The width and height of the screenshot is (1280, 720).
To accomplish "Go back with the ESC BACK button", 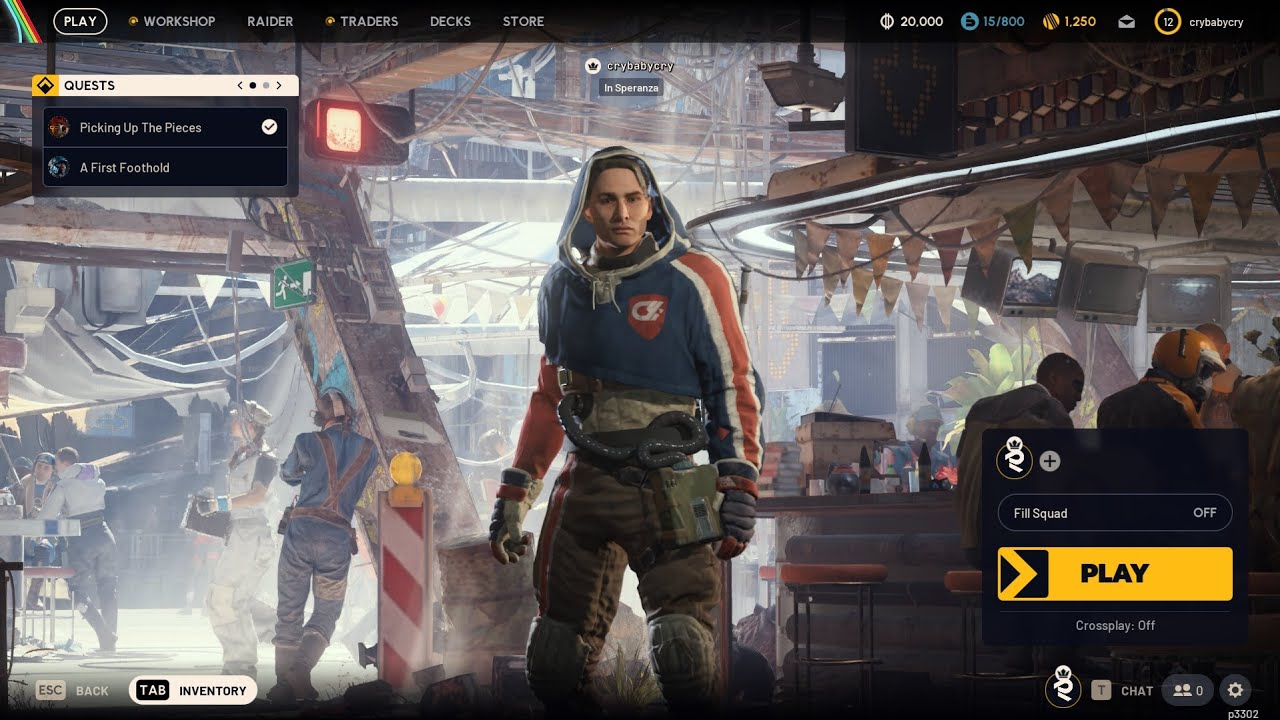I will coord(72,690).
